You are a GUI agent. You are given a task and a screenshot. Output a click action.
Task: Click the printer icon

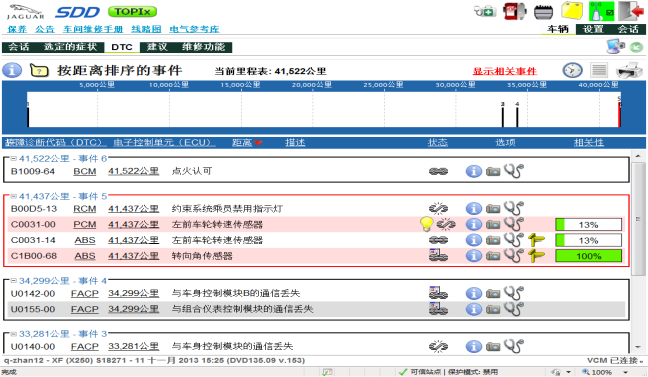629,70
